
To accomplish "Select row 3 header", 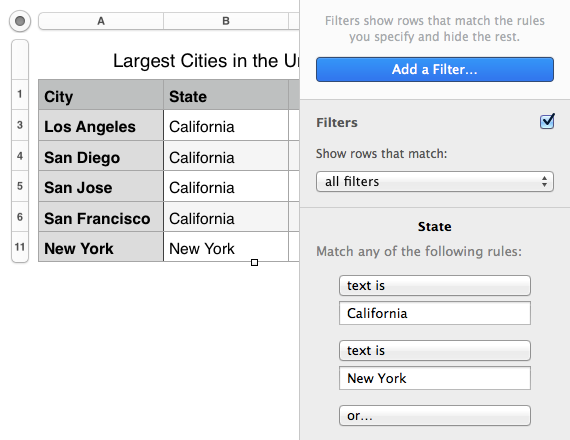I will point(20,125).
